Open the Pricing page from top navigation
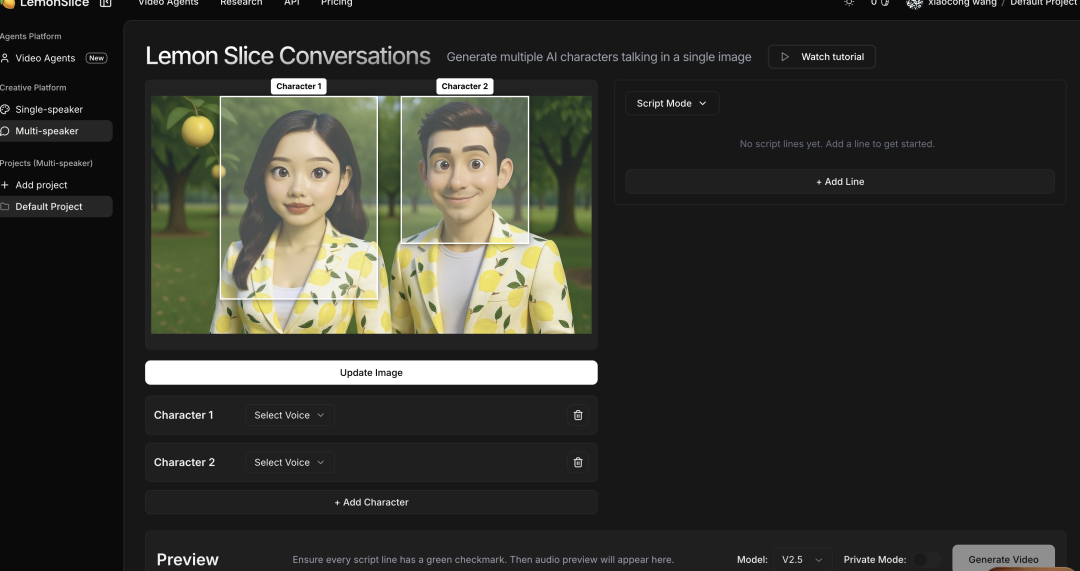The height and width of the screenshot is (571, 1080). click(x=336, y=4)
